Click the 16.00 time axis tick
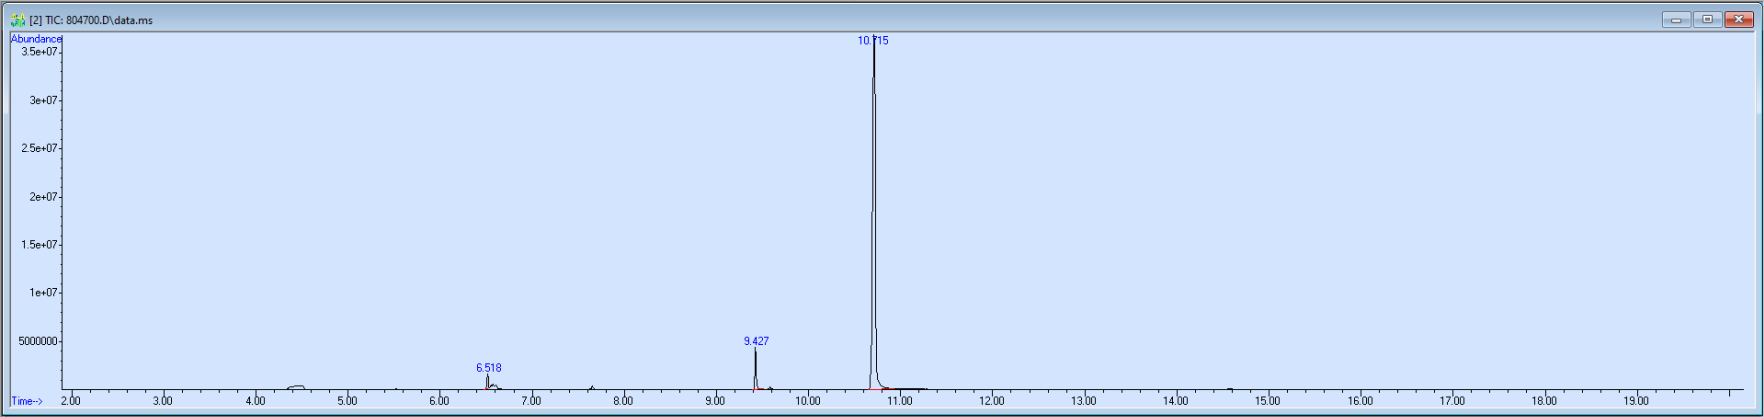The height and width of the screenshot is (417, 1764). (x=1360, y=401)
